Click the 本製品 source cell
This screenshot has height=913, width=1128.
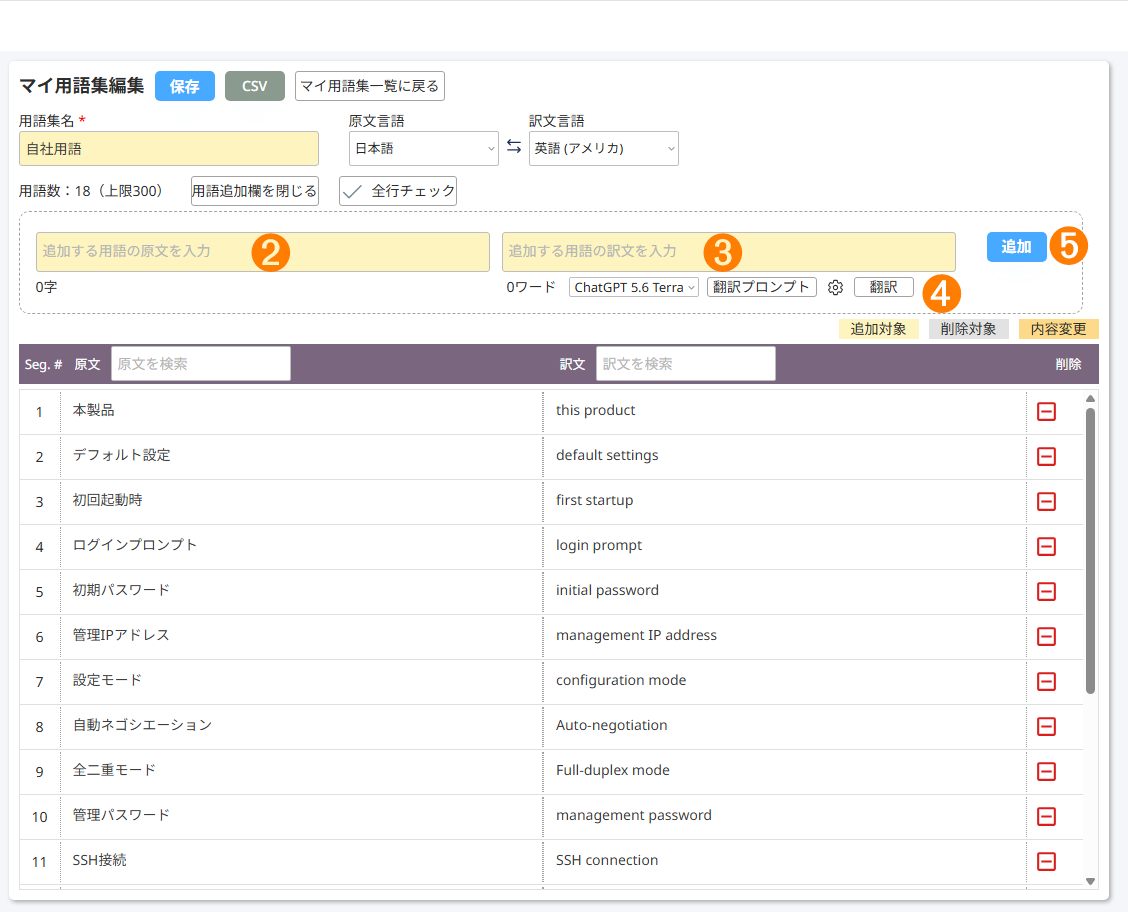(302, 412)
